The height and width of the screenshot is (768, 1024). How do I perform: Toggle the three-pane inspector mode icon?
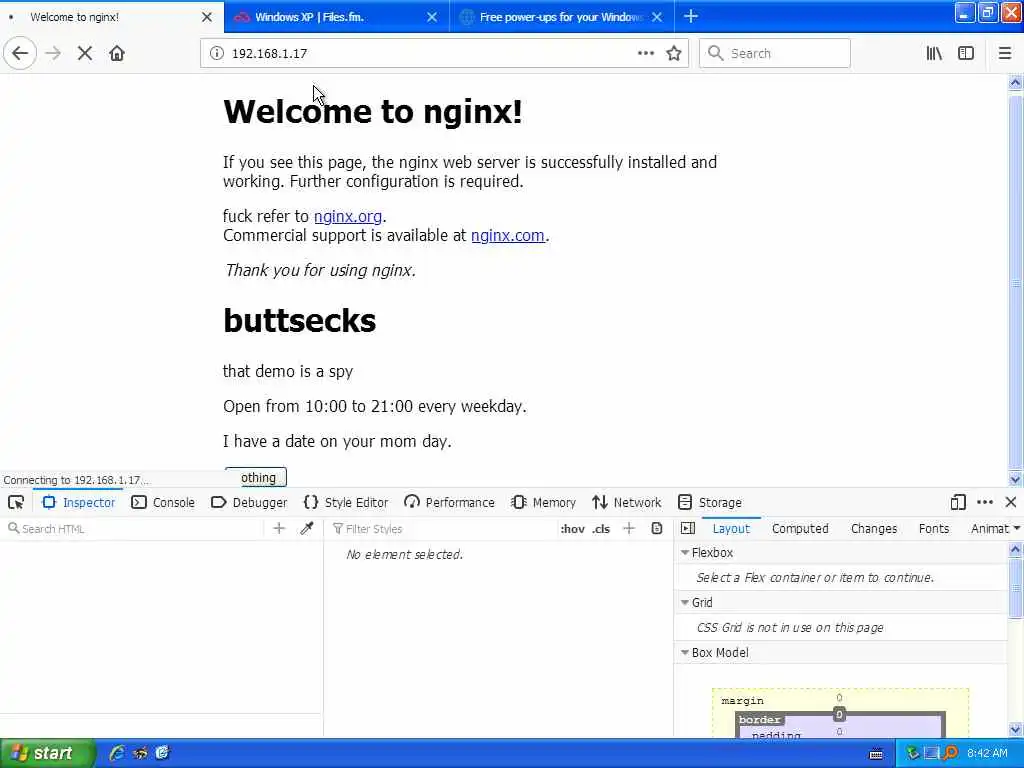(x=688, y=528)
